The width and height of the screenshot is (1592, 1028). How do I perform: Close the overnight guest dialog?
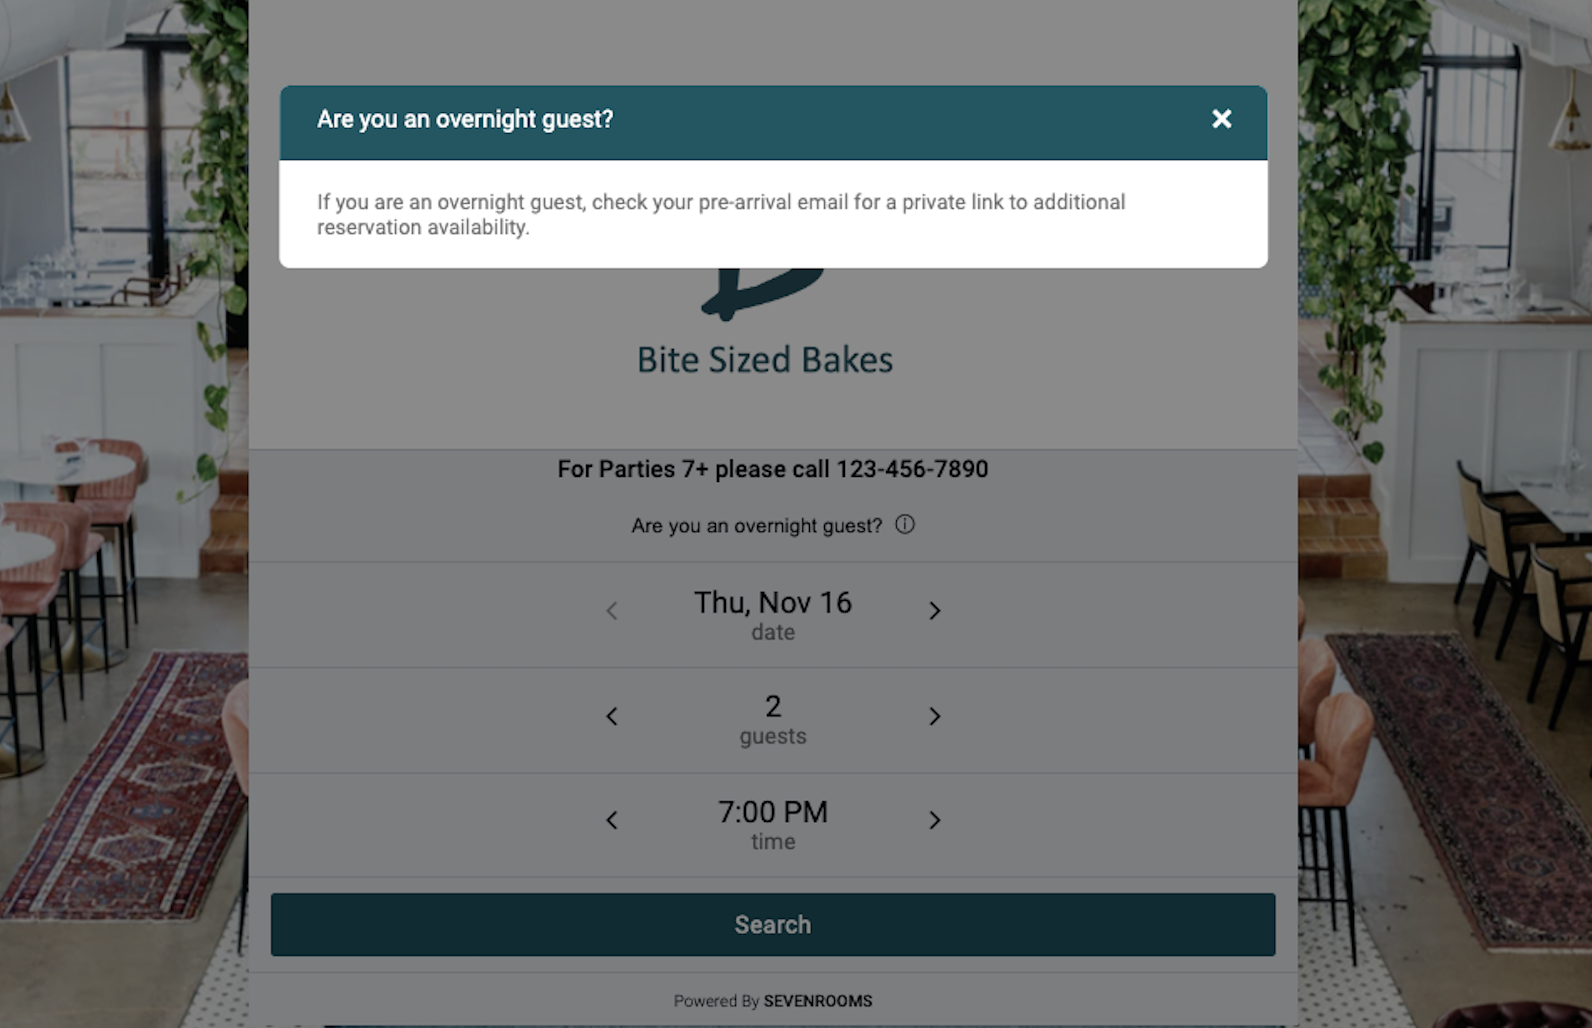(1221, 119)
